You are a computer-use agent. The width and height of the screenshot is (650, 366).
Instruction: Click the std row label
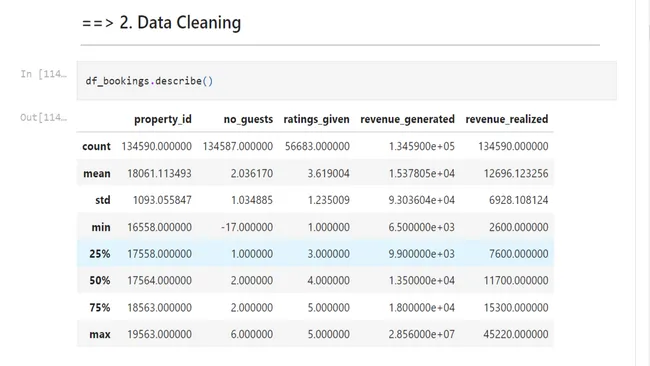click(x=102, y=200)
